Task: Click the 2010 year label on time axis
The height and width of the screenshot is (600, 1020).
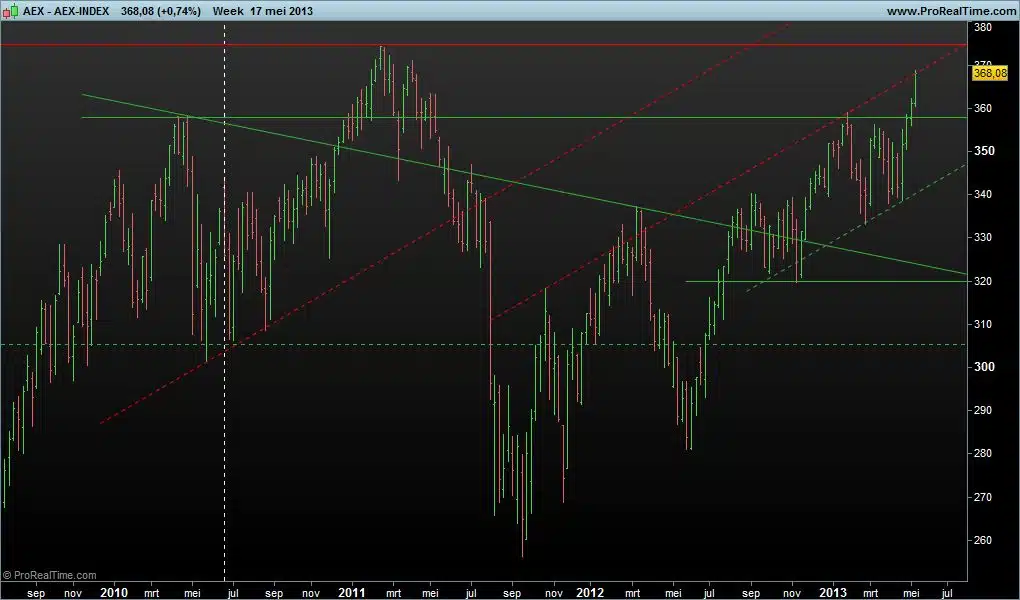Action: [114, 592]
